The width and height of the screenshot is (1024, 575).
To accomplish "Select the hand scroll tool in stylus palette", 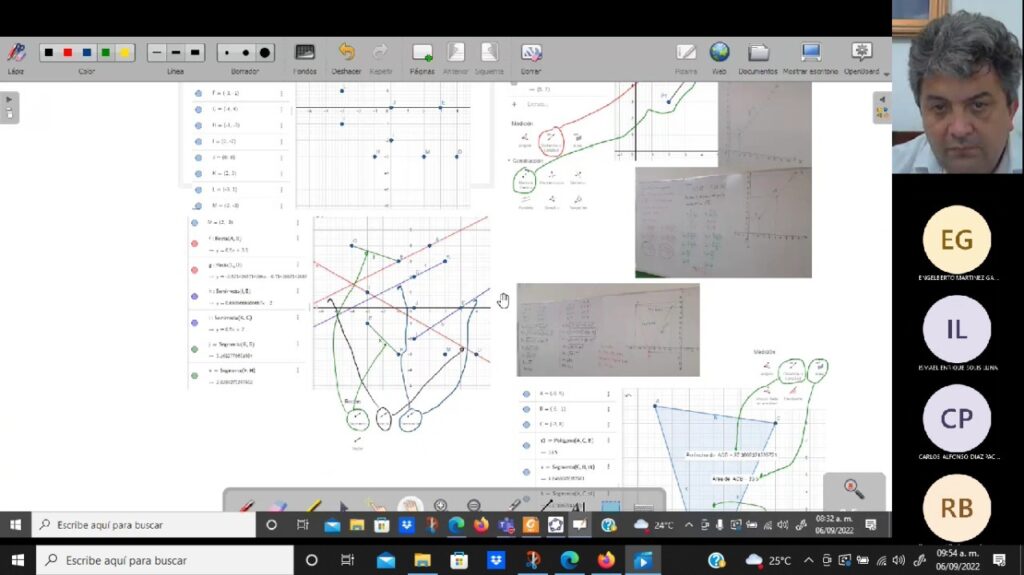I will tap(411, 505).
